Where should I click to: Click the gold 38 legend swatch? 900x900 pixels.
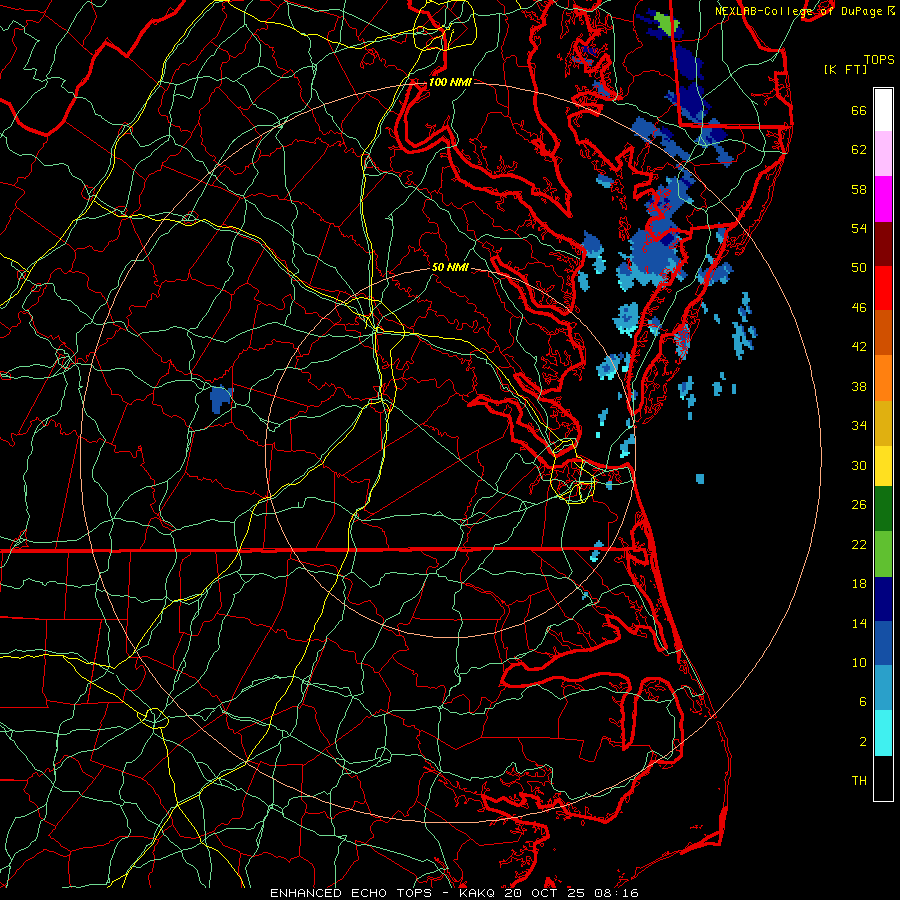click(883, 423)
